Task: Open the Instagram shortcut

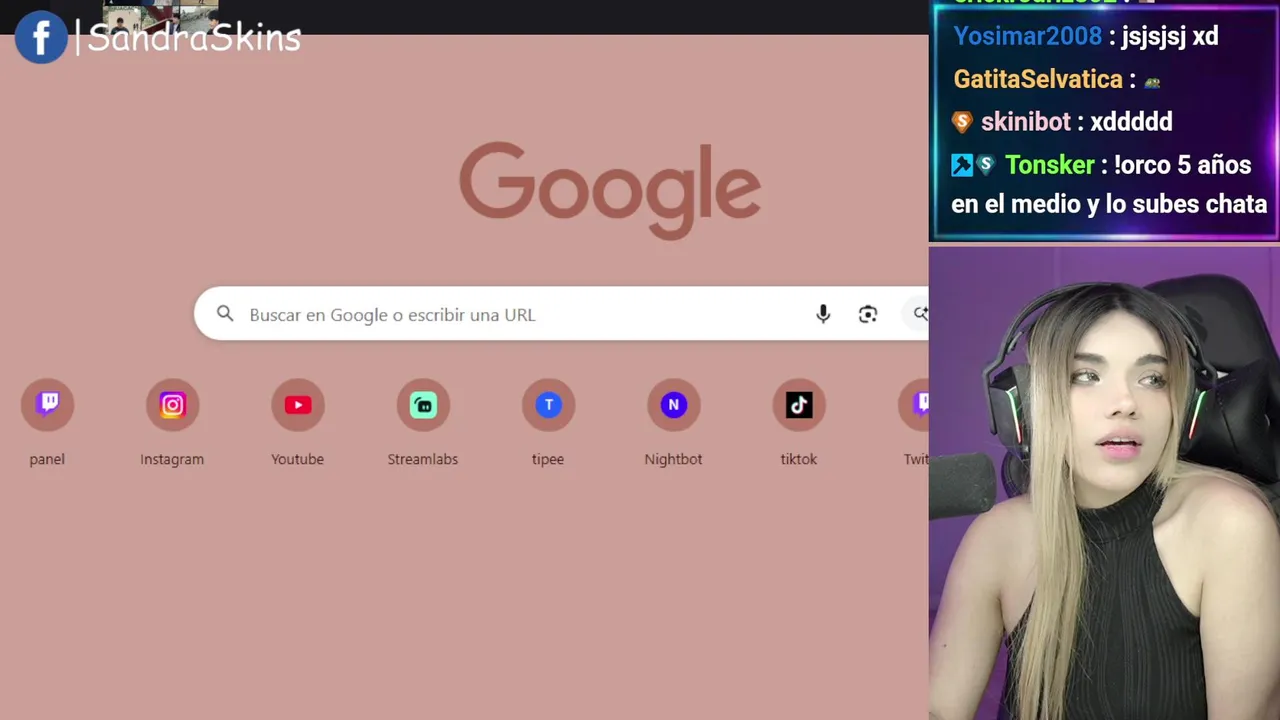Action: 172,405
